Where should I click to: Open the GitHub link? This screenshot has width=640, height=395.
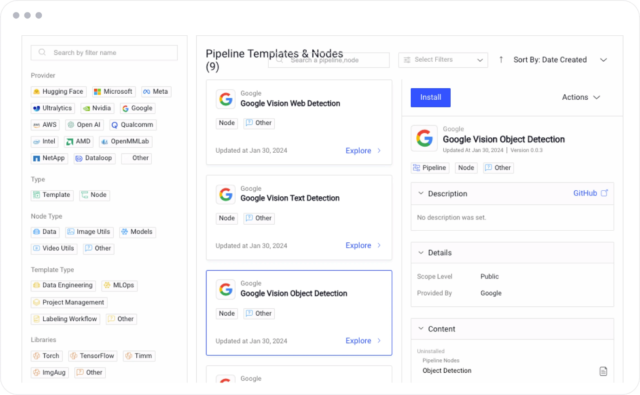click(x=585, y=193)
